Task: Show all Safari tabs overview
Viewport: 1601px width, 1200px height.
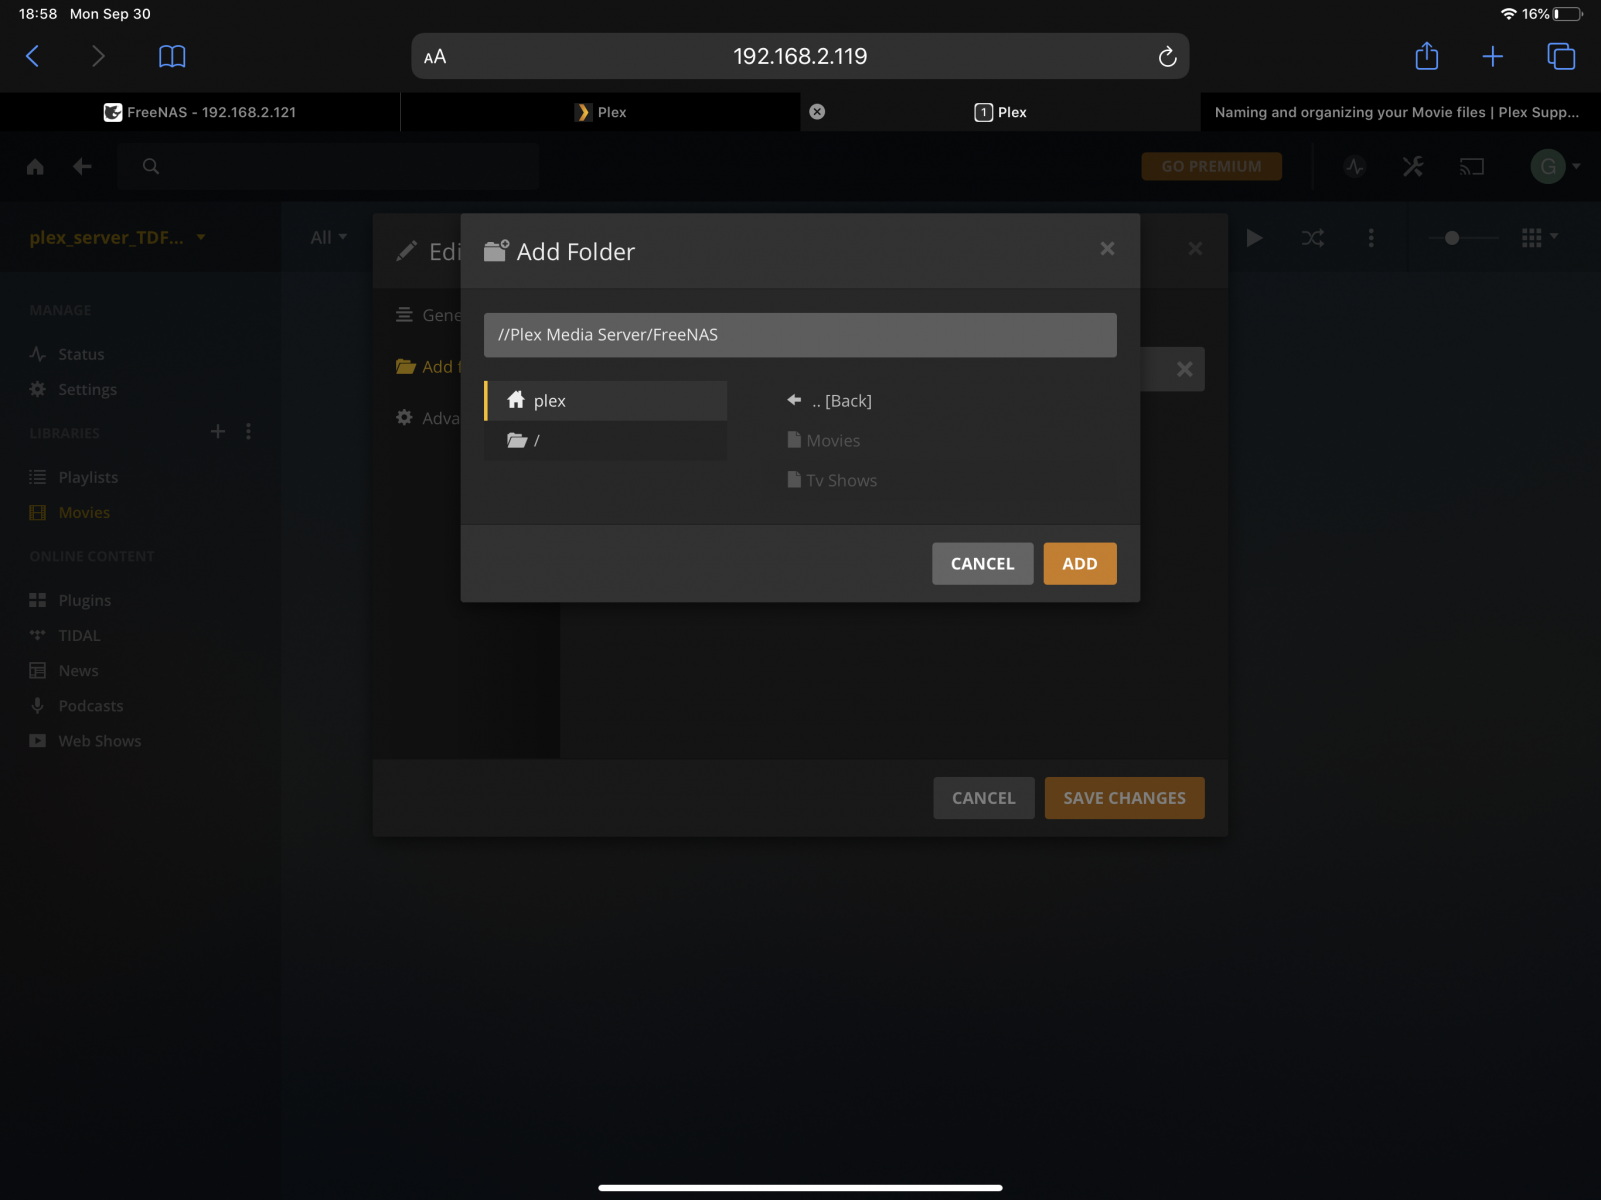Action: click(1561, 56)
